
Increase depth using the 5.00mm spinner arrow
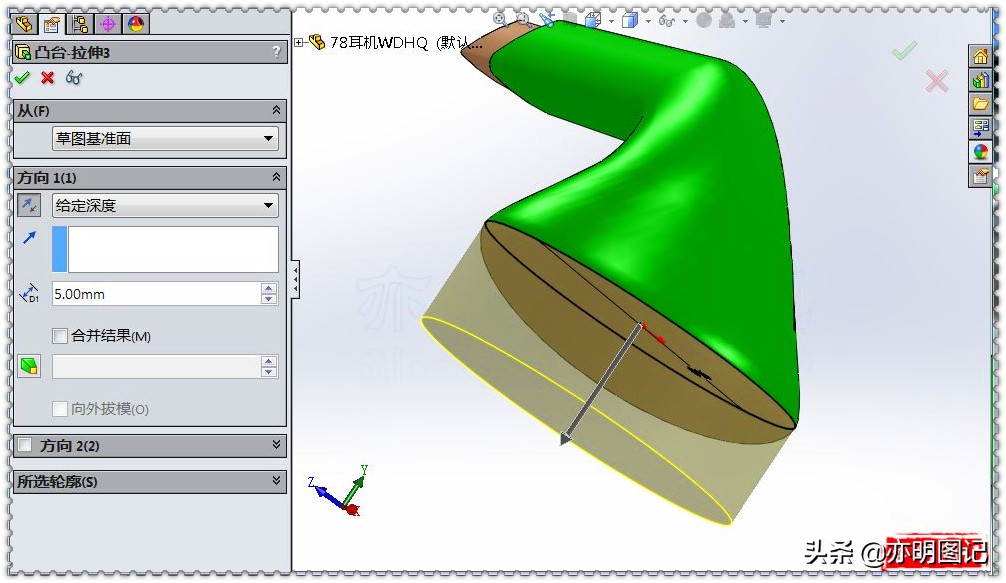tap(270, 288)
